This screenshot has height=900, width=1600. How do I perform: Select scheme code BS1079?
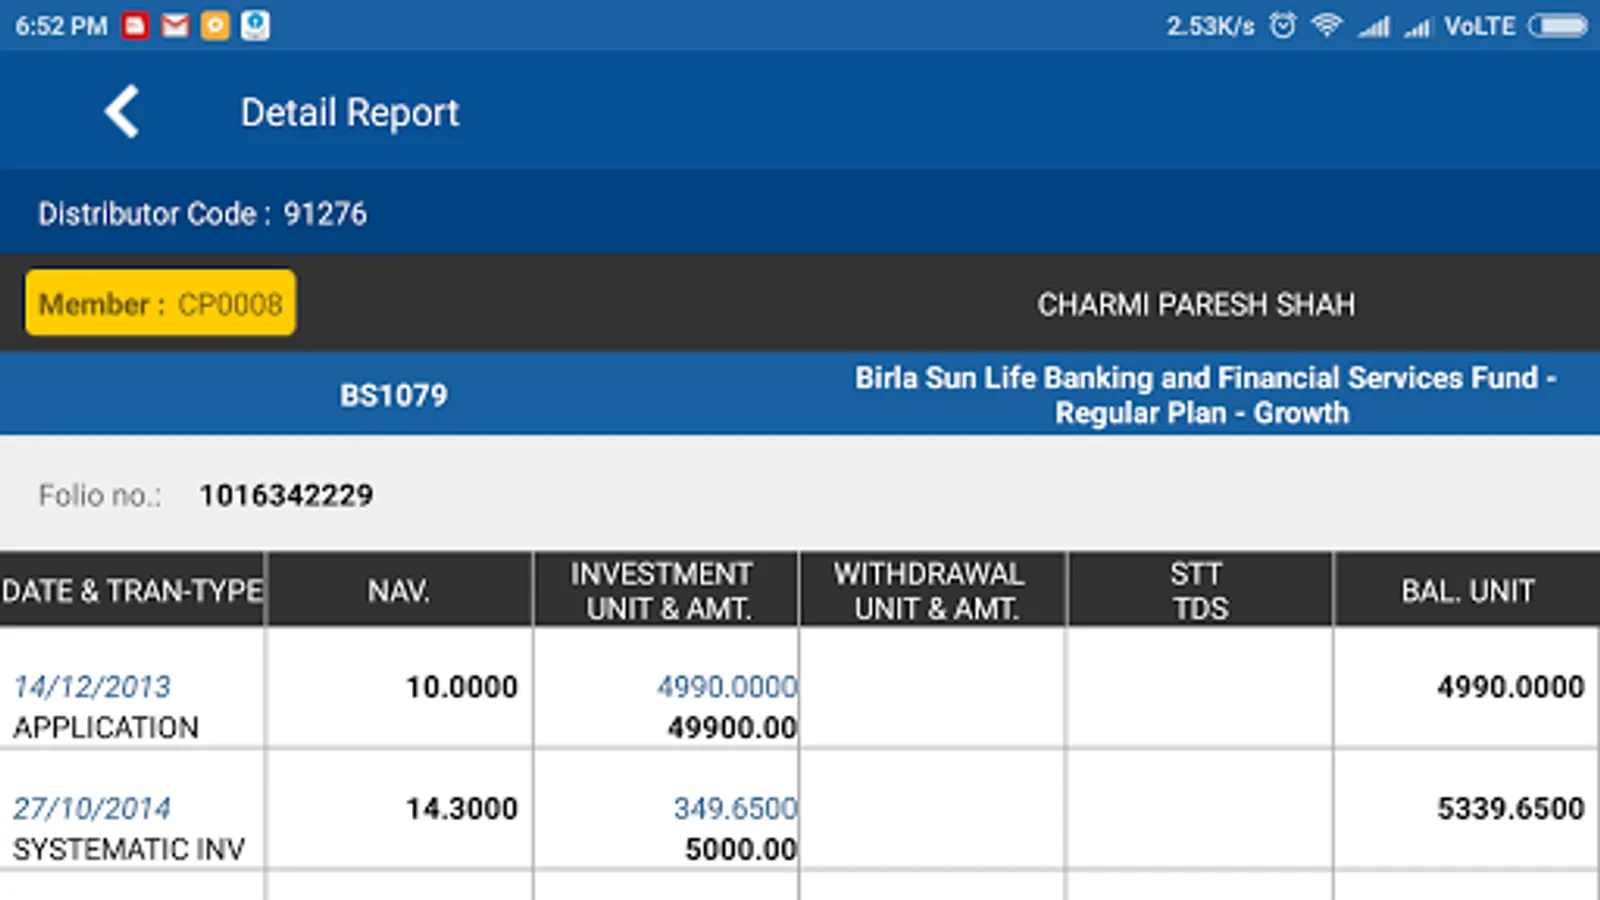pos(394,395)
